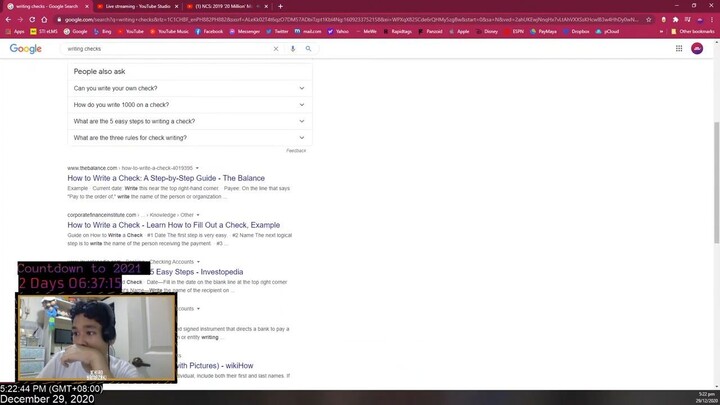The width and height of the screenshot is (720, 405).
Task: Go back to the previous page
Action: coord(8,20)
